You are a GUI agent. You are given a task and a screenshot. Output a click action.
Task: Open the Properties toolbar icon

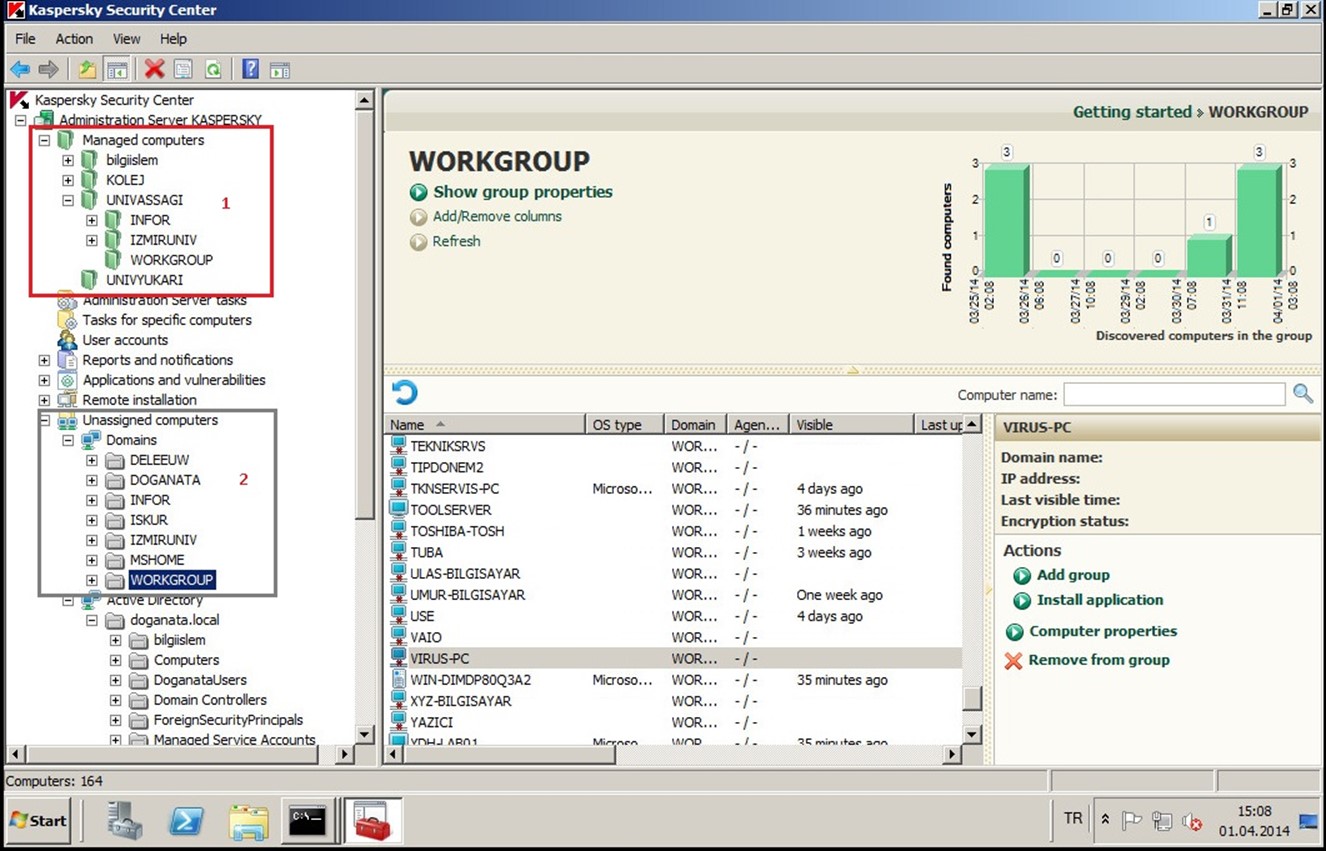coord(183,69)
